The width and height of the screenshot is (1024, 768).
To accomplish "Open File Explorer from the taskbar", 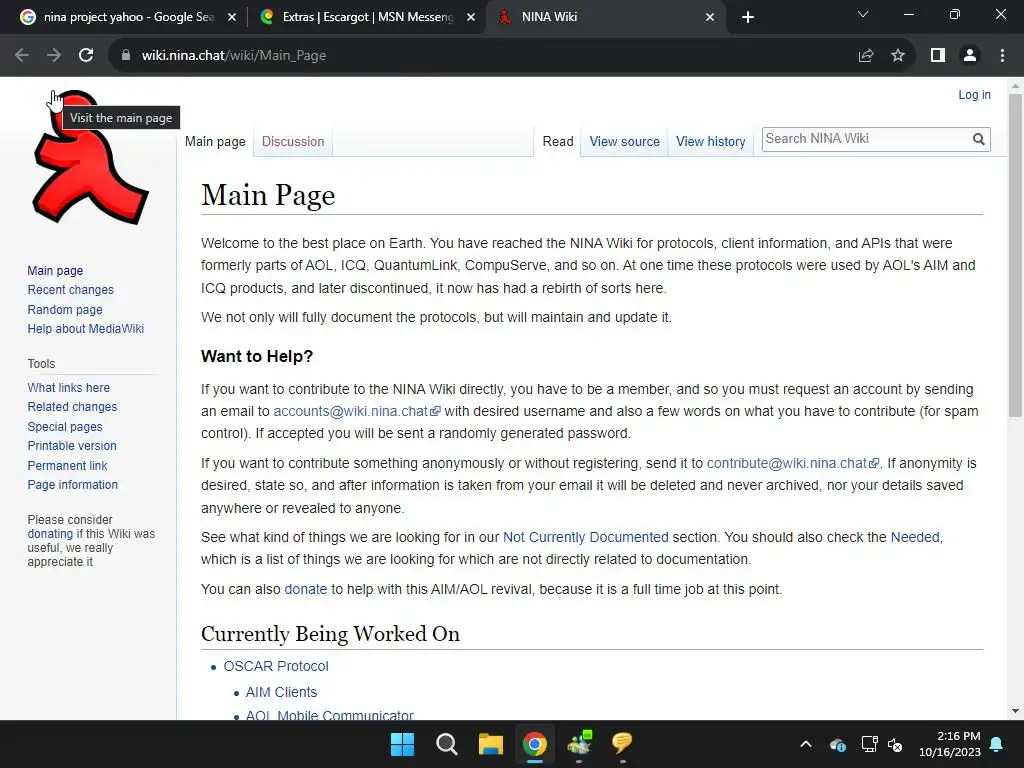I will point(490,744).
